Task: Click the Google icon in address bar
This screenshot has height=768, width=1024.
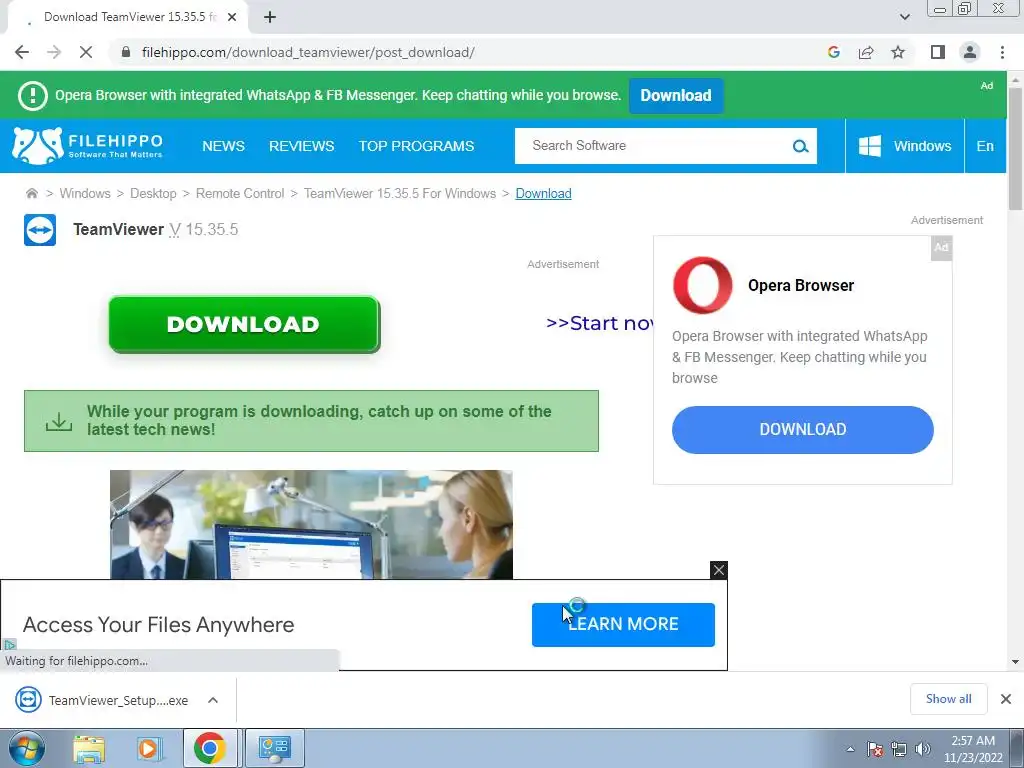Action: click(x=833, y=52)
